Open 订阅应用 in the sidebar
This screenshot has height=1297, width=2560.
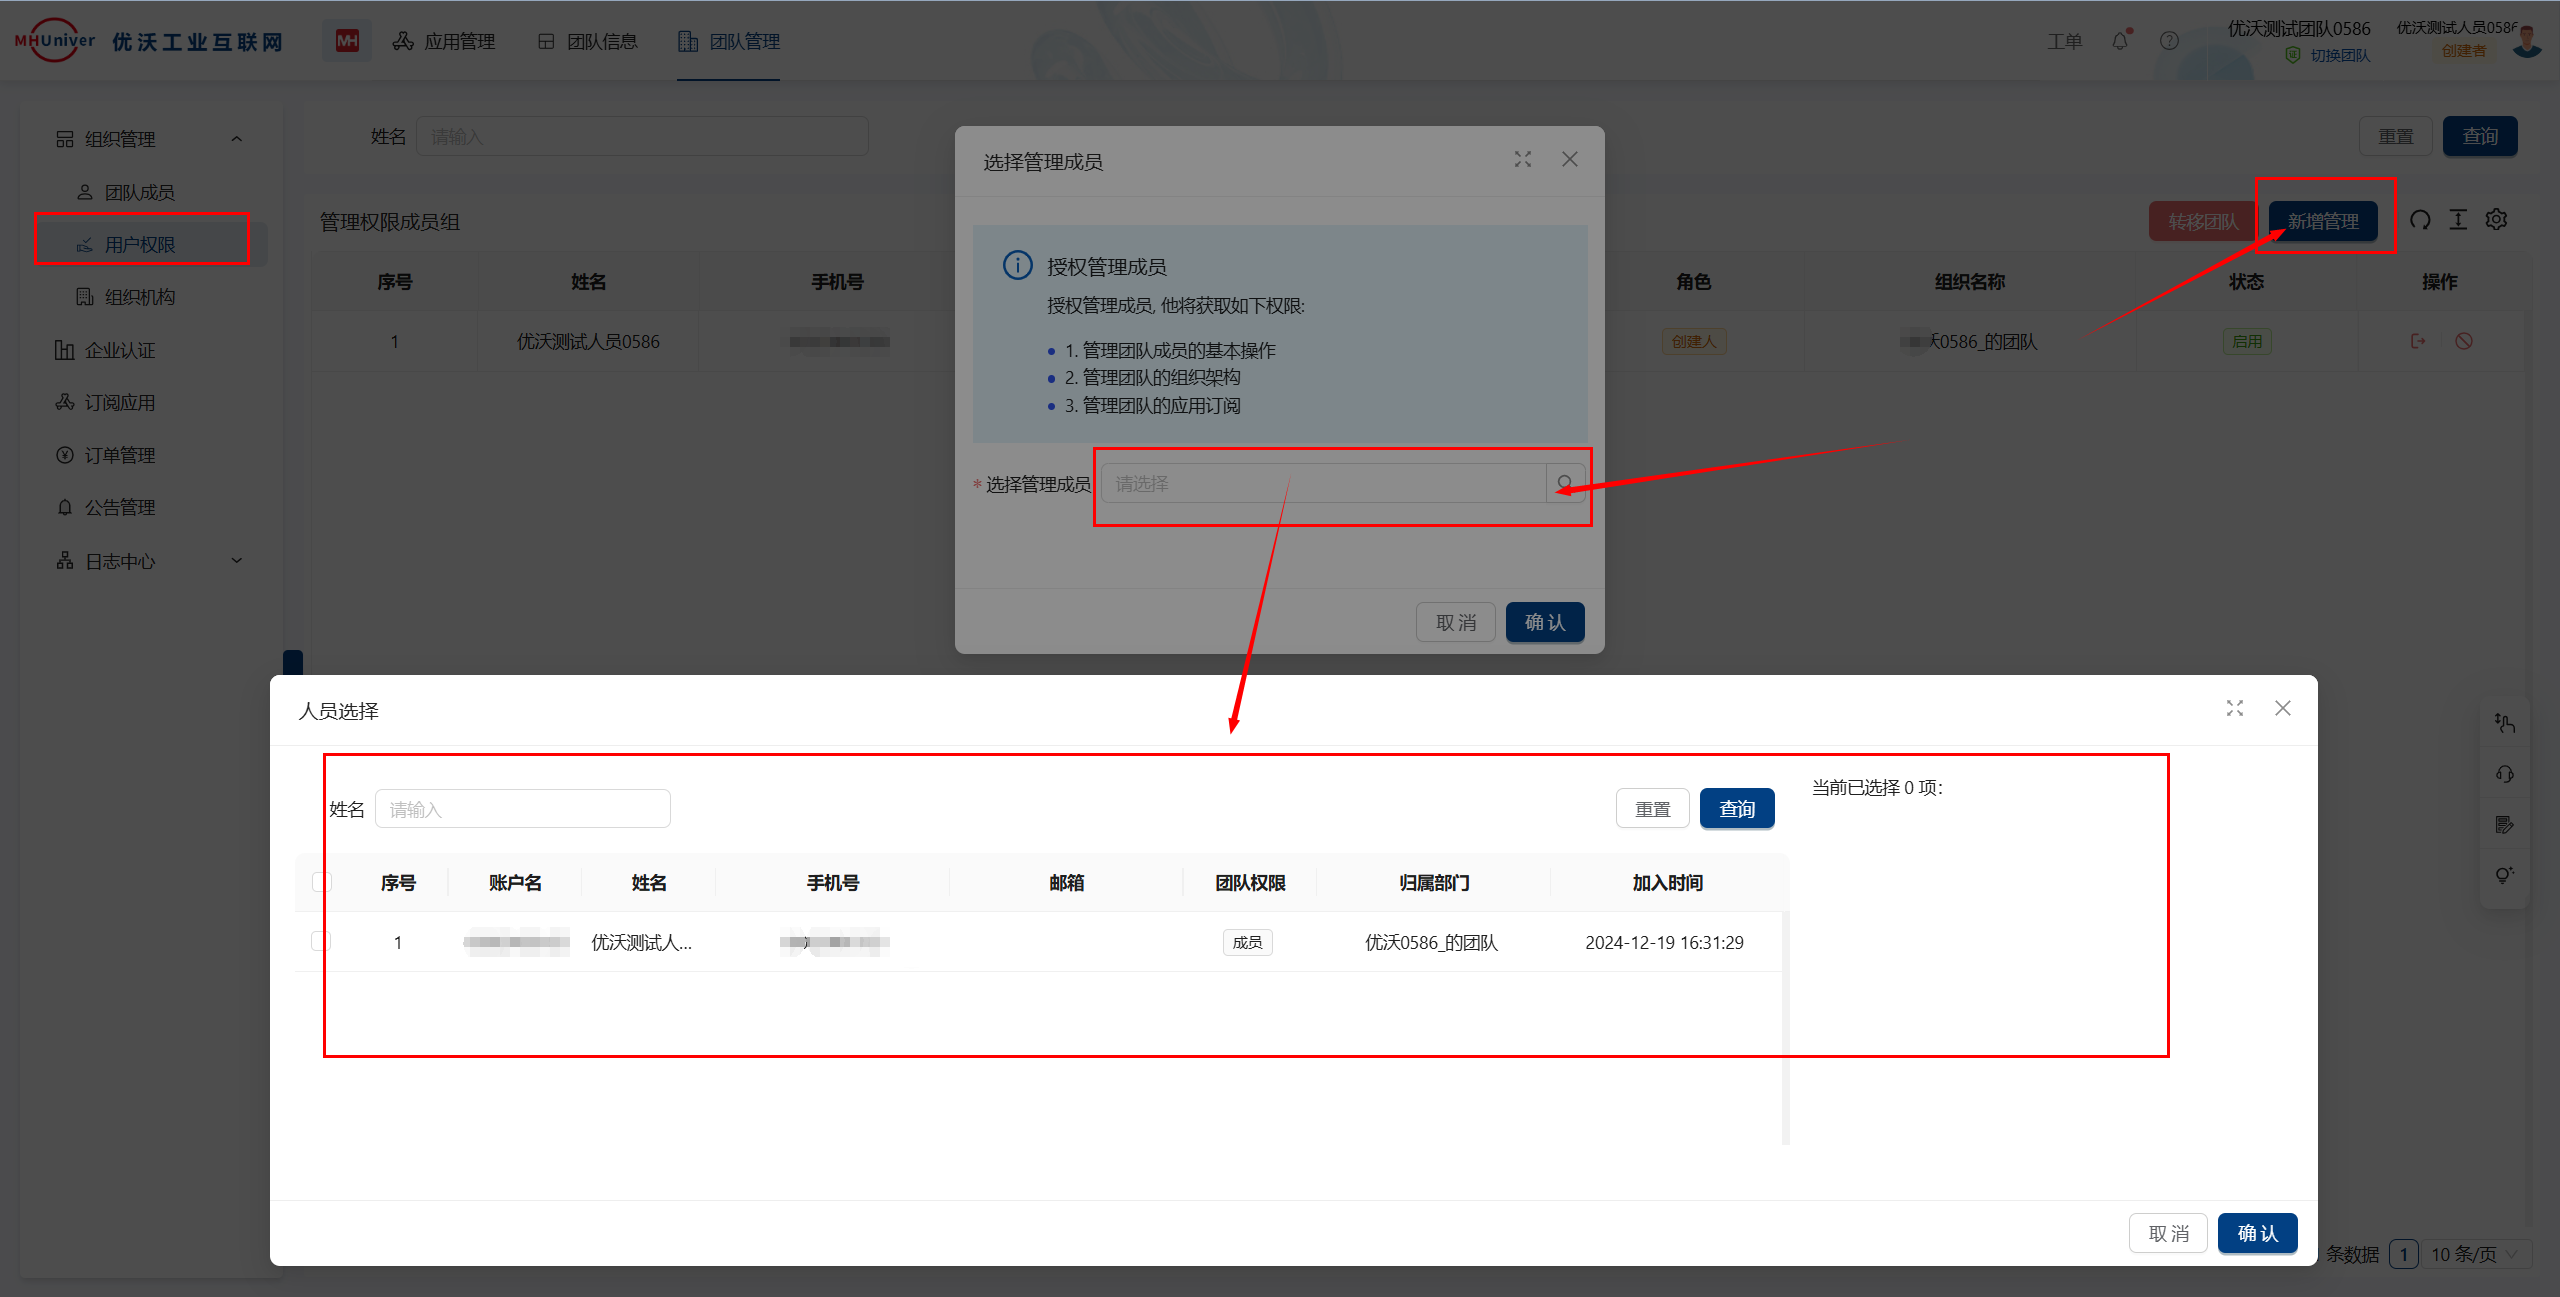click(x=119, y=402)
